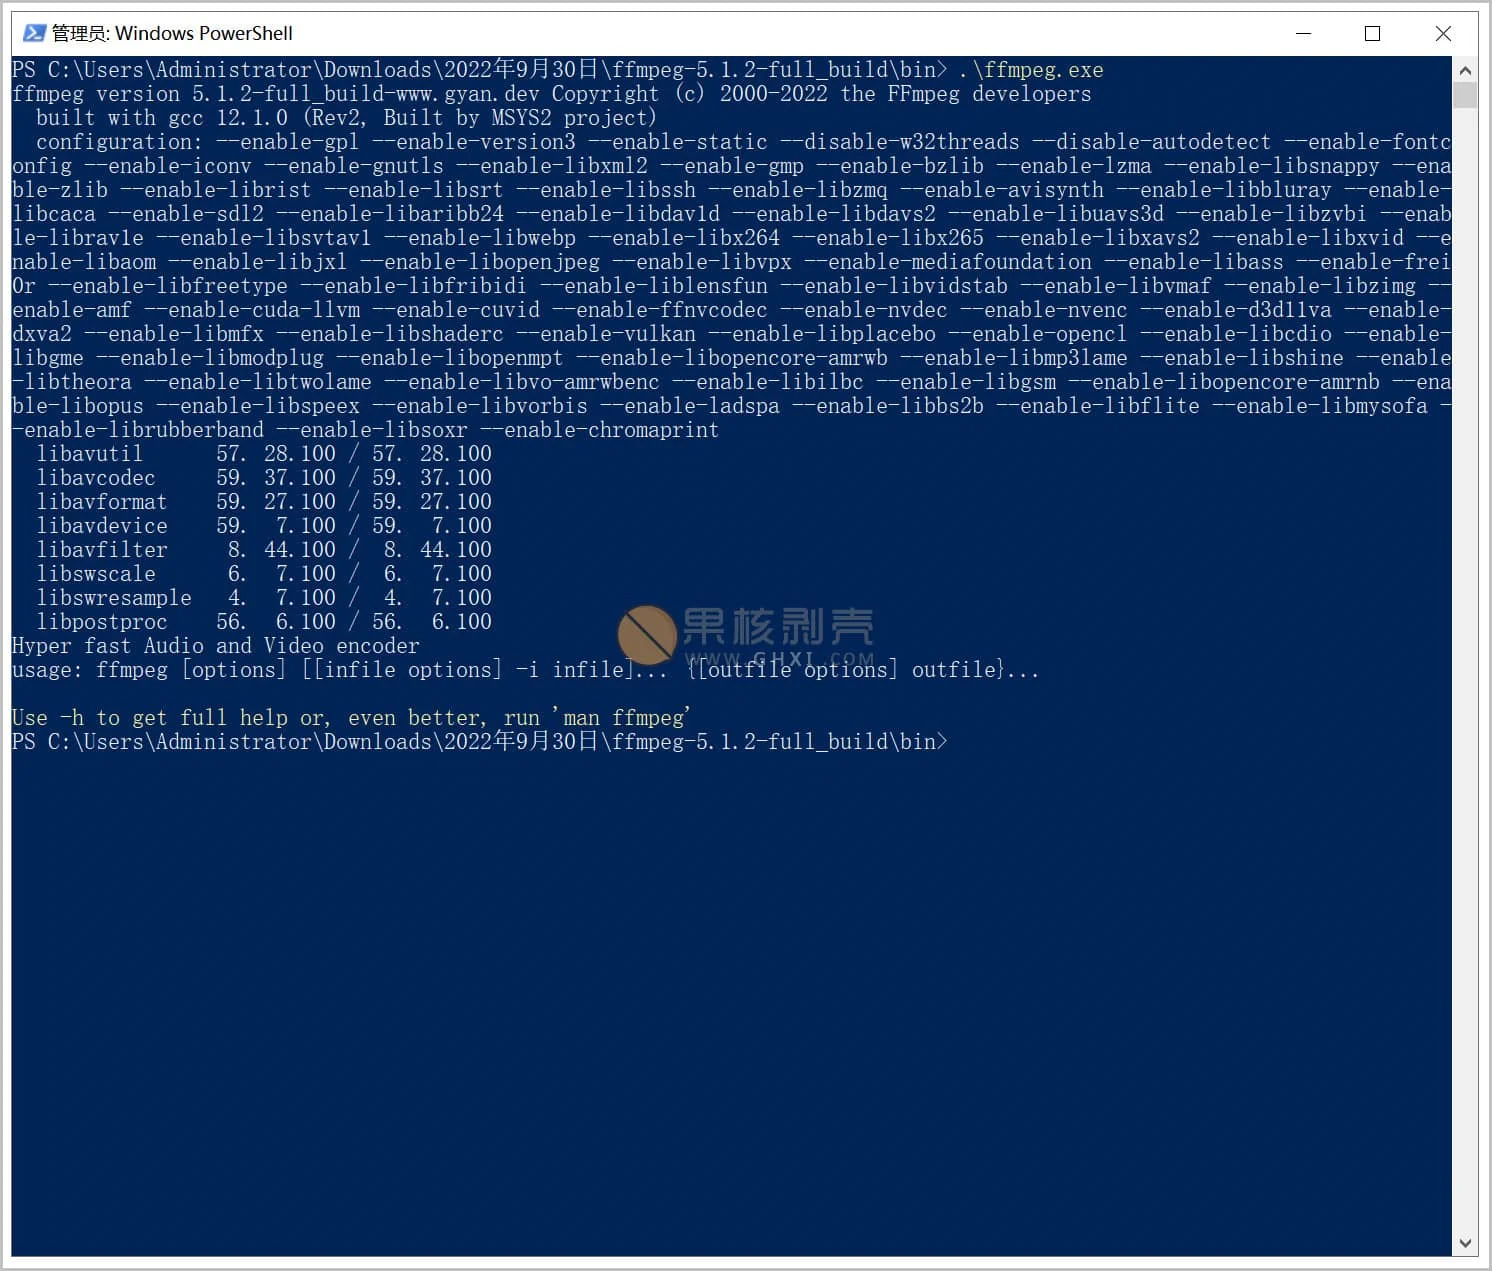Click the close window icon
This screenshot has height=1271, width=1492.
click(x=1443, y=33)
